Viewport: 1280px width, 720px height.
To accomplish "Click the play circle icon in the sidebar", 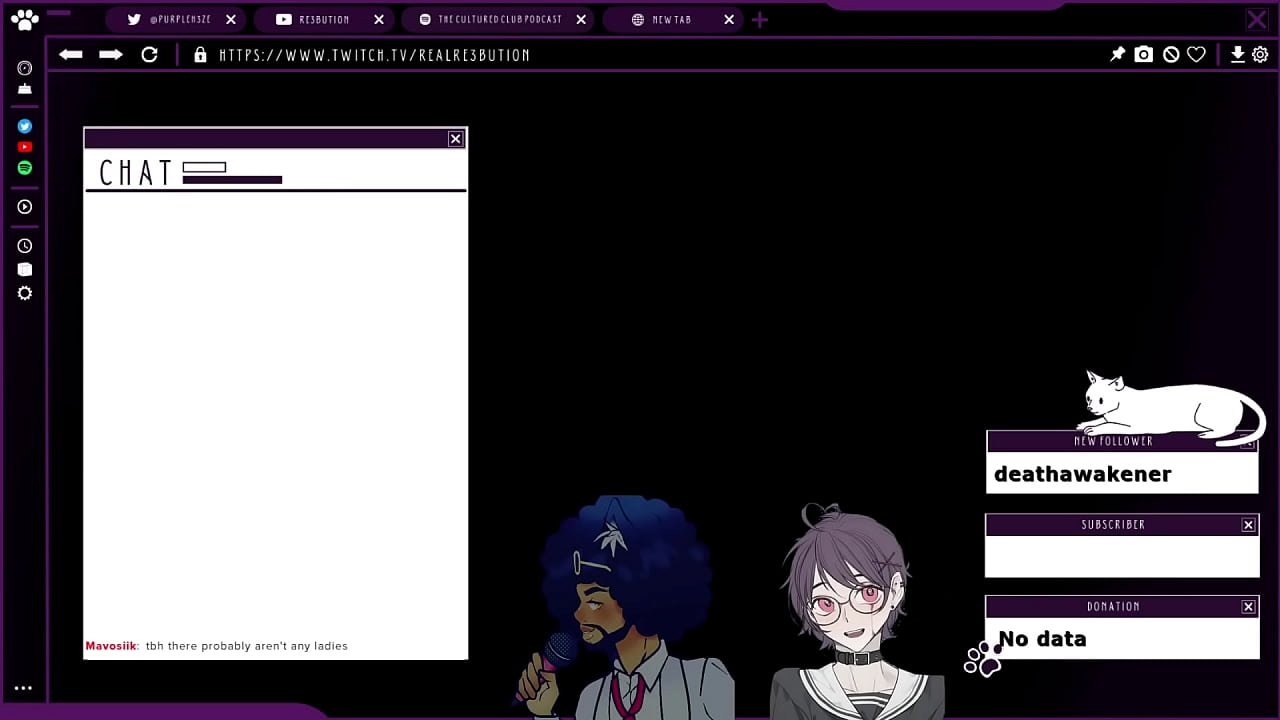I will (25, 207).
